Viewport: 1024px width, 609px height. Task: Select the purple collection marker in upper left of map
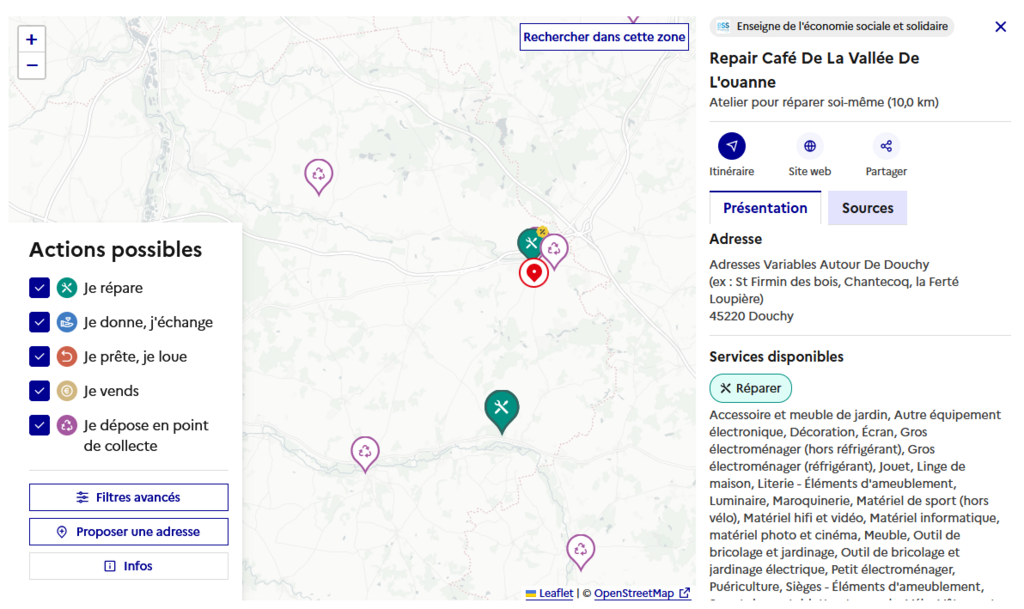319,175
